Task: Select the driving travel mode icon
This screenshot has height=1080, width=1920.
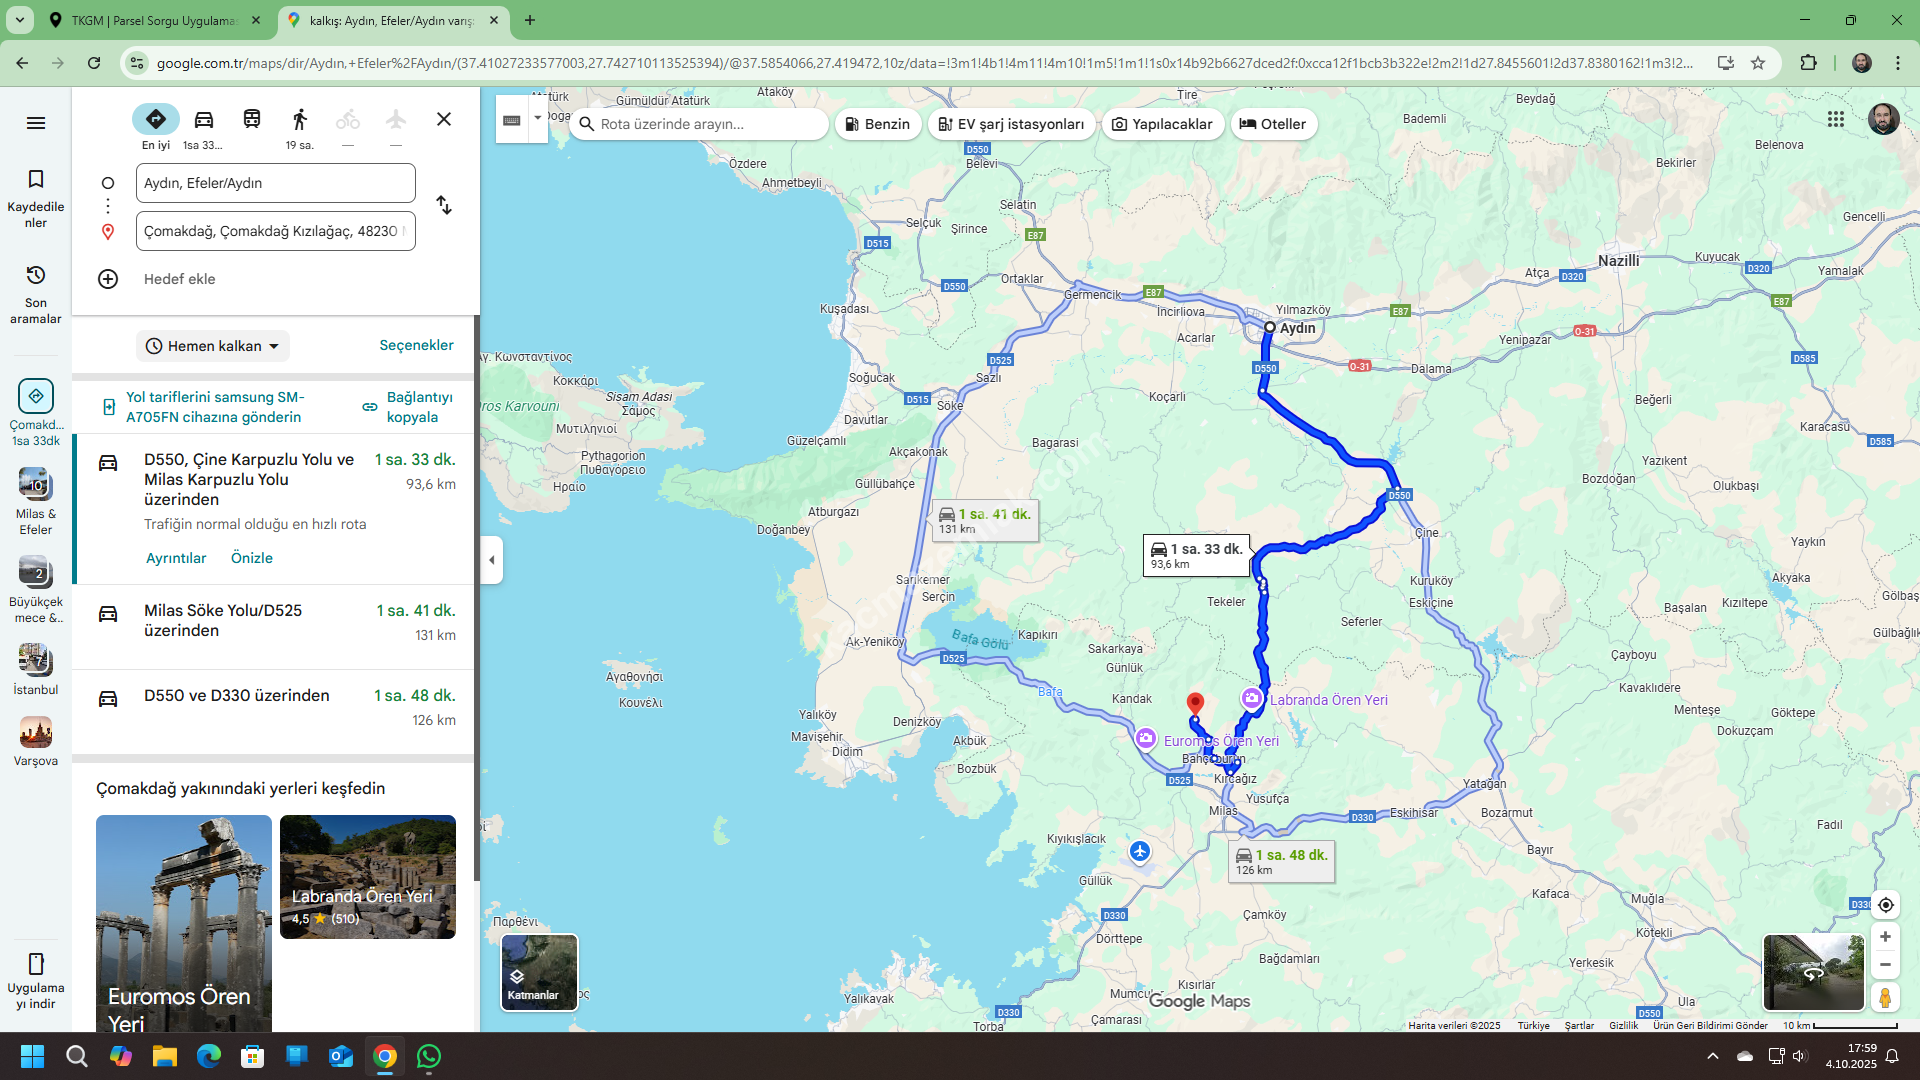Action: [204, 120]
